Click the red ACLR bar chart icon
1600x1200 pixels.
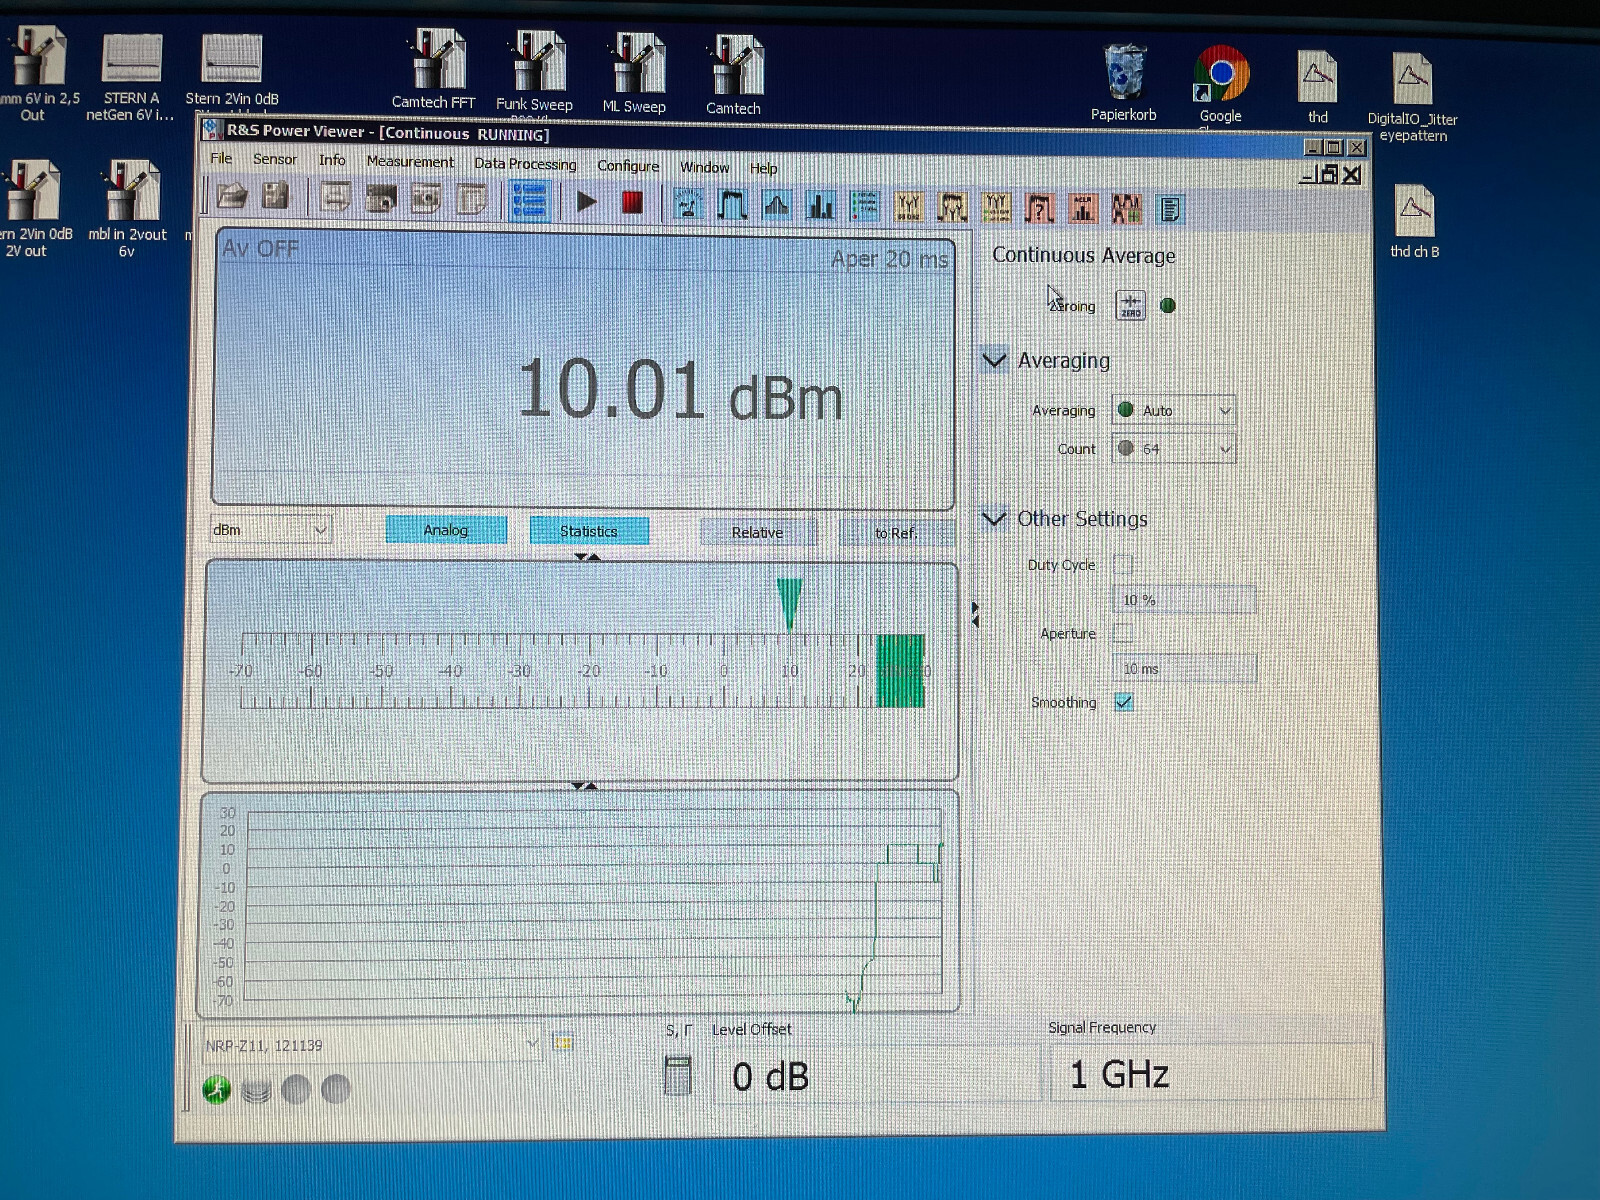(1083, 208)
